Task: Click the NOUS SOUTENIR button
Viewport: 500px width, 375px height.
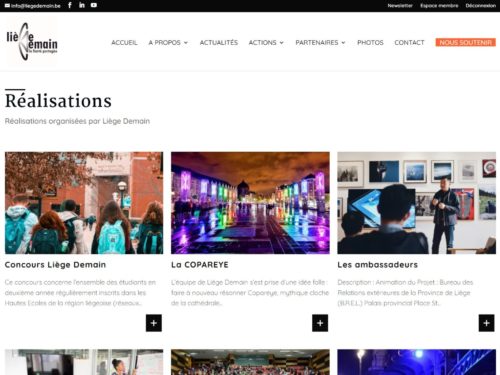Action: point(465,42)
